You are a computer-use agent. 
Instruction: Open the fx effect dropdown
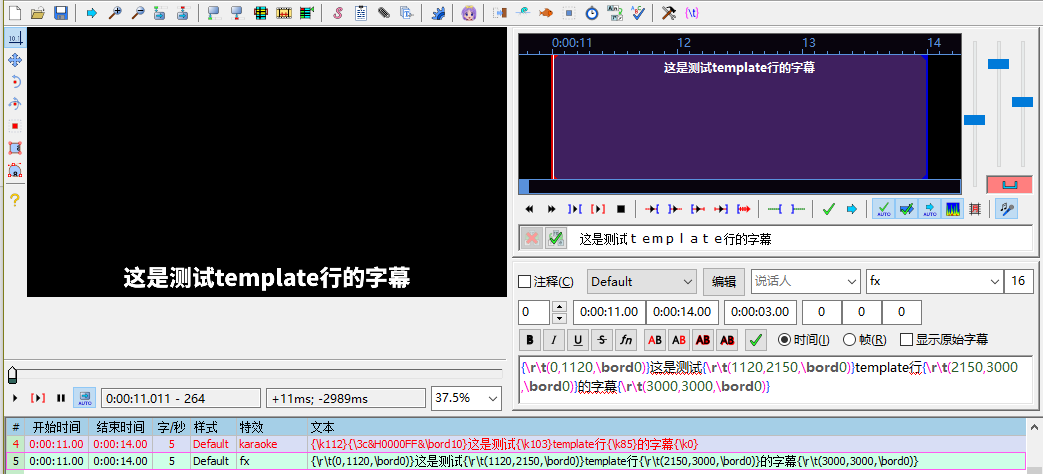pyautogui.click(x=933, y=282)
